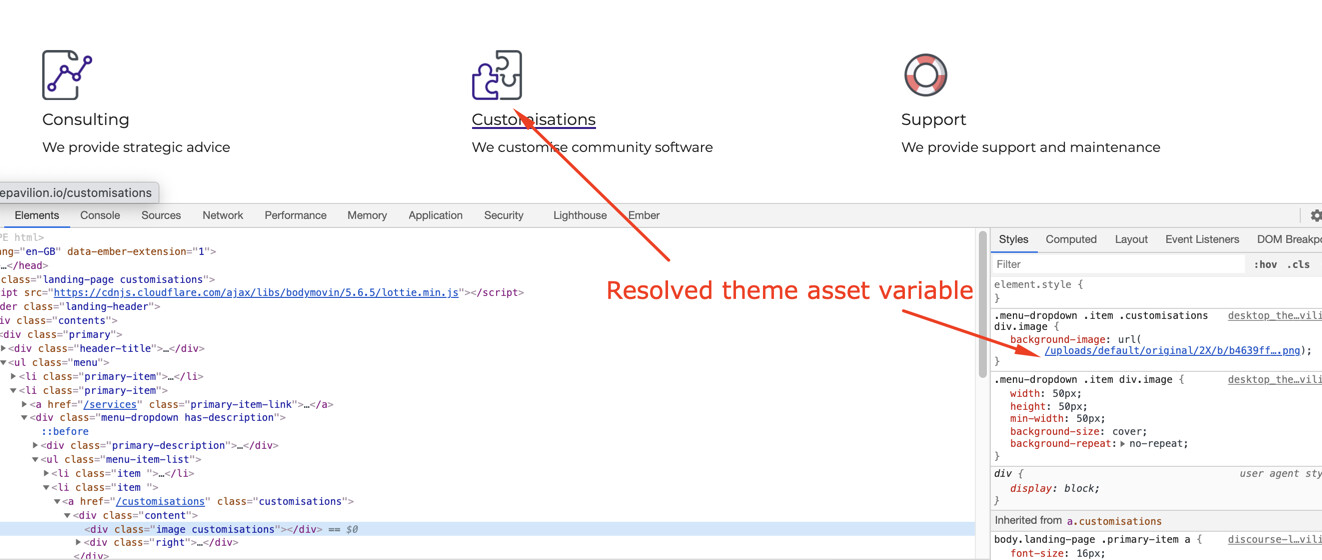Viewport: 1322px width, 560px height.
Task: Click 'We customise community software' text
Action: coord(592,147)
